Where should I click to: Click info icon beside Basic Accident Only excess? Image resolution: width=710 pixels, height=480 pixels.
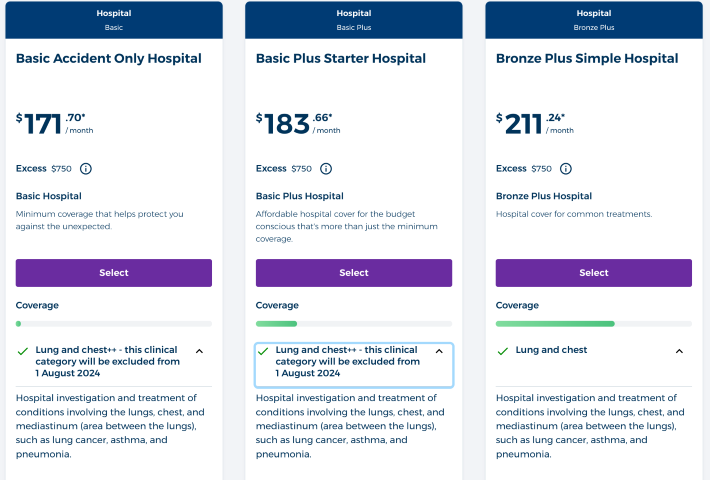86,169
